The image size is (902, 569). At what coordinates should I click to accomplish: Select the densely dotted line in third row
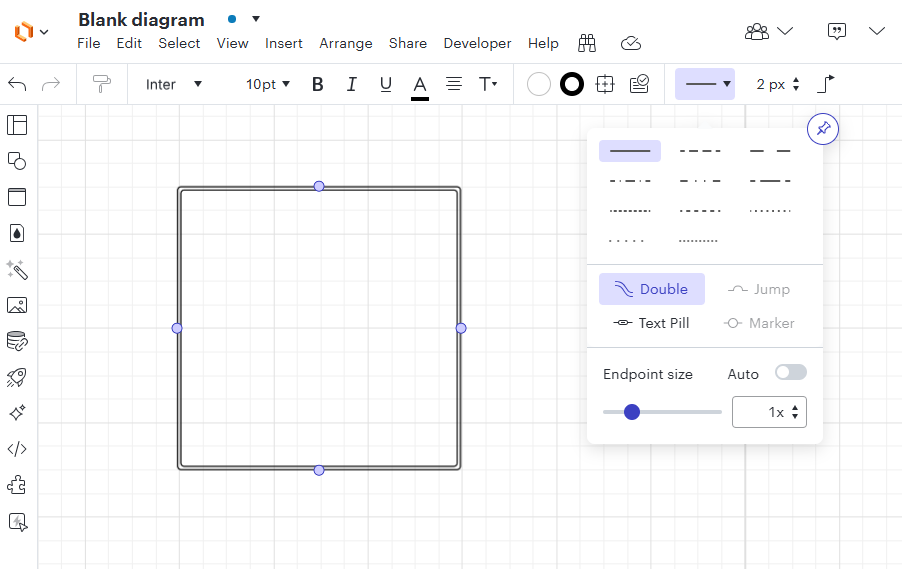630,211
